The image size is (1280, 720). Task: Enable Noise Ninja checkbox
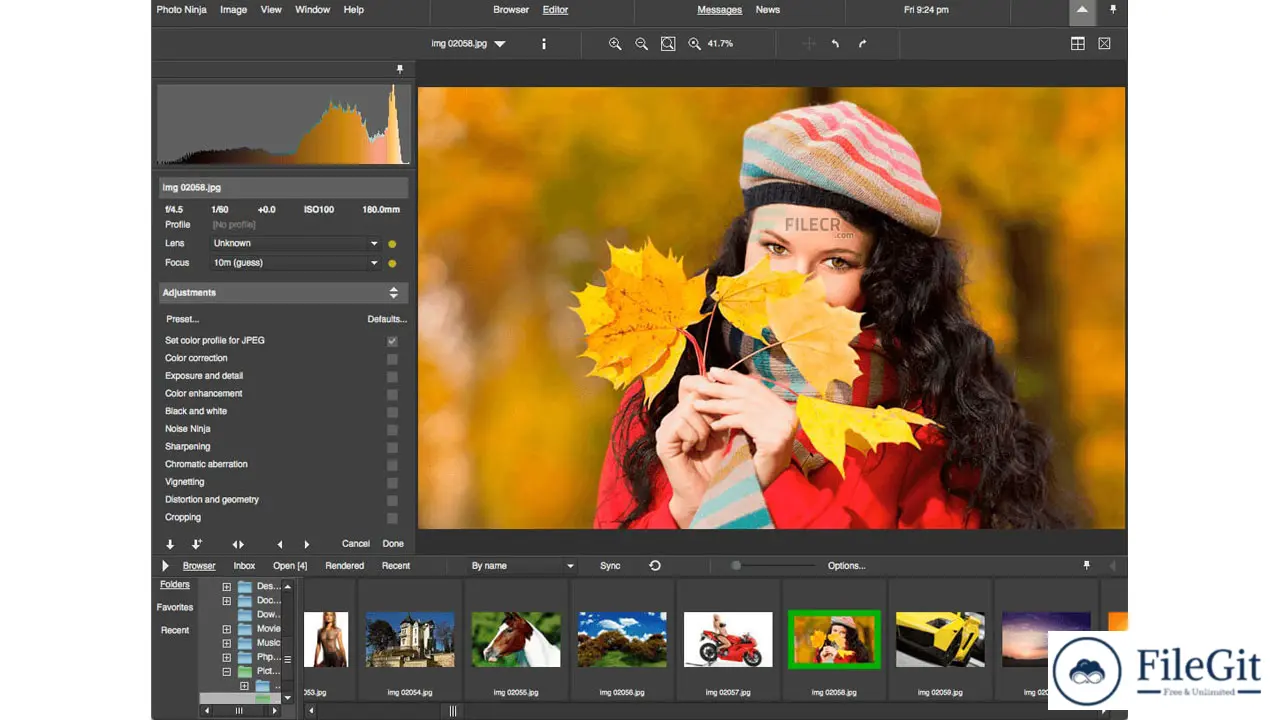[392, 430]
